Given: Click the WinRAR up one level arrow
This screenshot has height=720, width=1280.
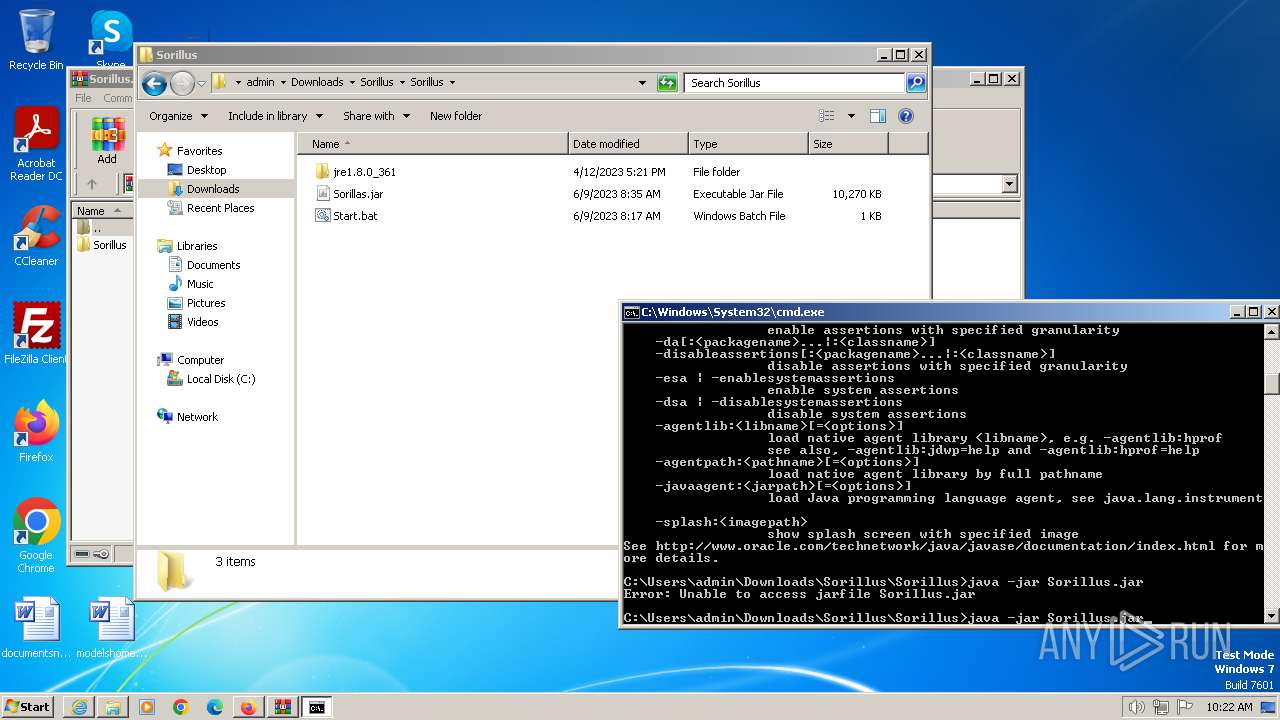Looking at the screenshot, I should click(92, 184).
